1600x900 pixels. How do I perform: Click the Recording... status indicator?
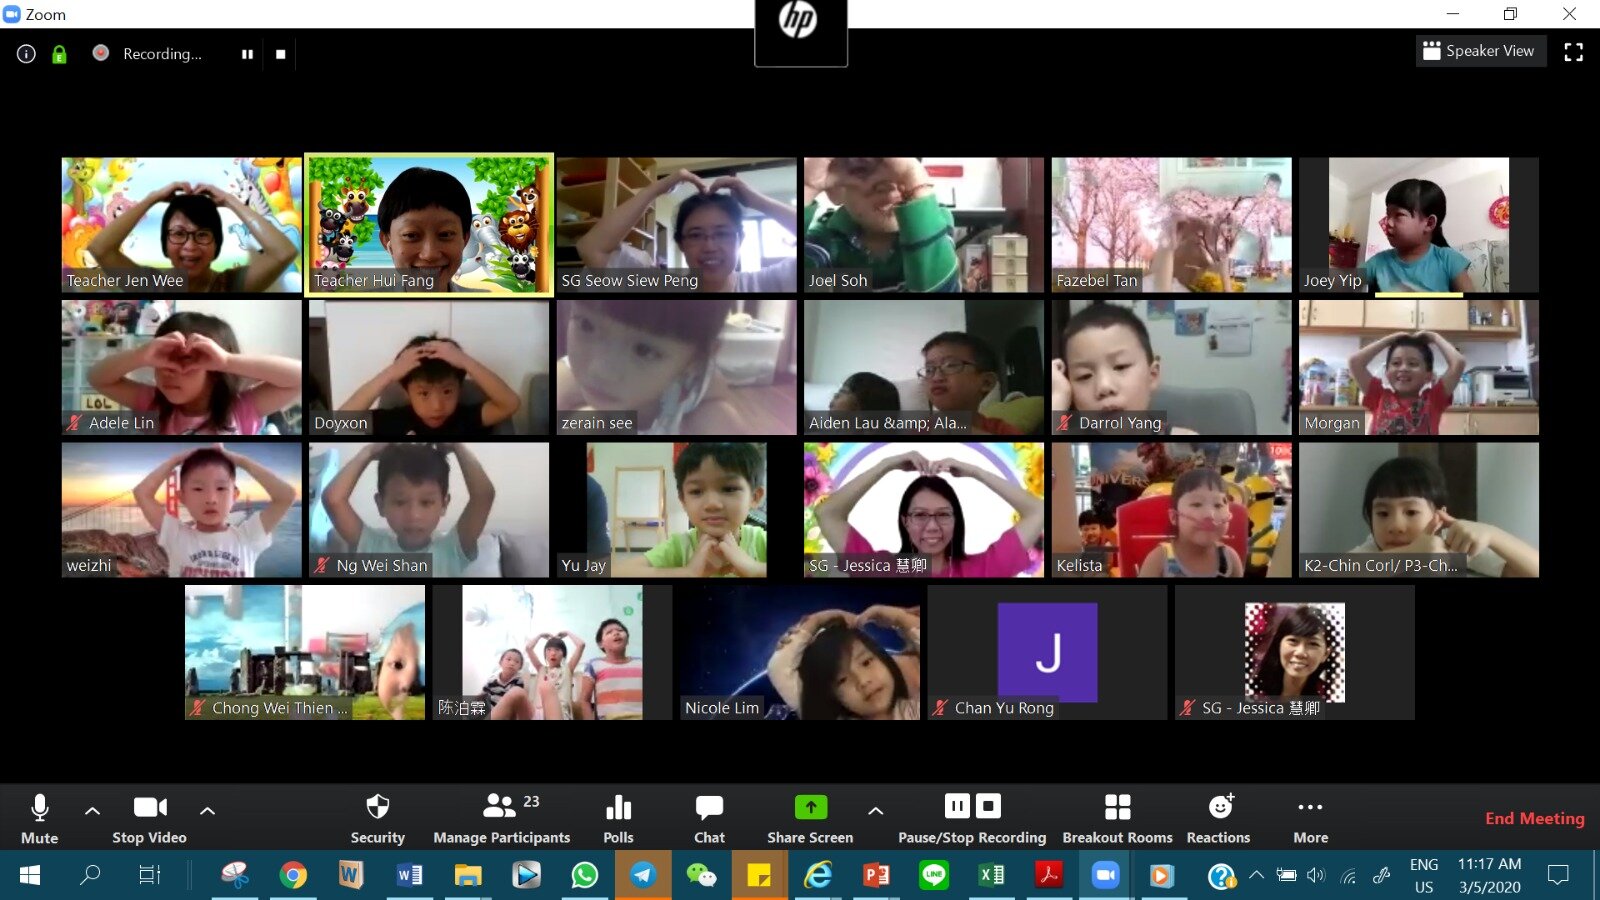coord(147,54)
